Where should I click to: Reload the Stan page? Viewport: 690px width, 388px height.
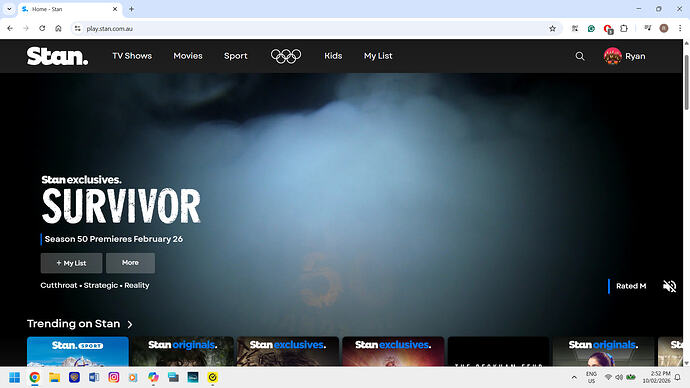tap(42, 29)
